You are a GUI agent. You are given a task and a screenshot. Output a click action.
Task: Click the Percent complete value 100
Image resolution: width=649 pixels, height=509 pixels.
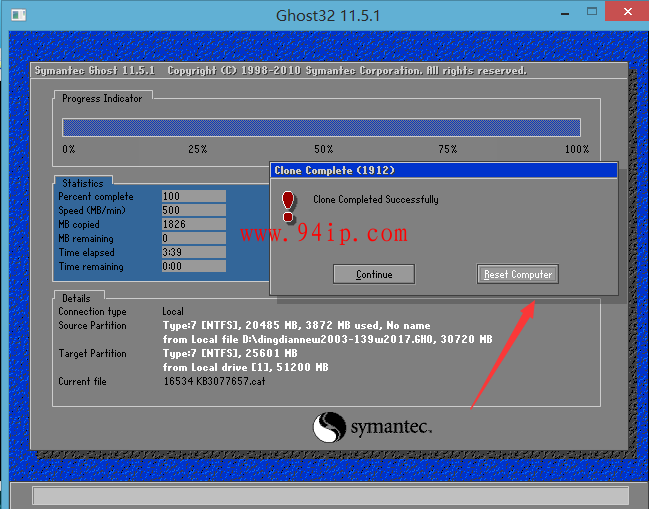pos(194,196)
